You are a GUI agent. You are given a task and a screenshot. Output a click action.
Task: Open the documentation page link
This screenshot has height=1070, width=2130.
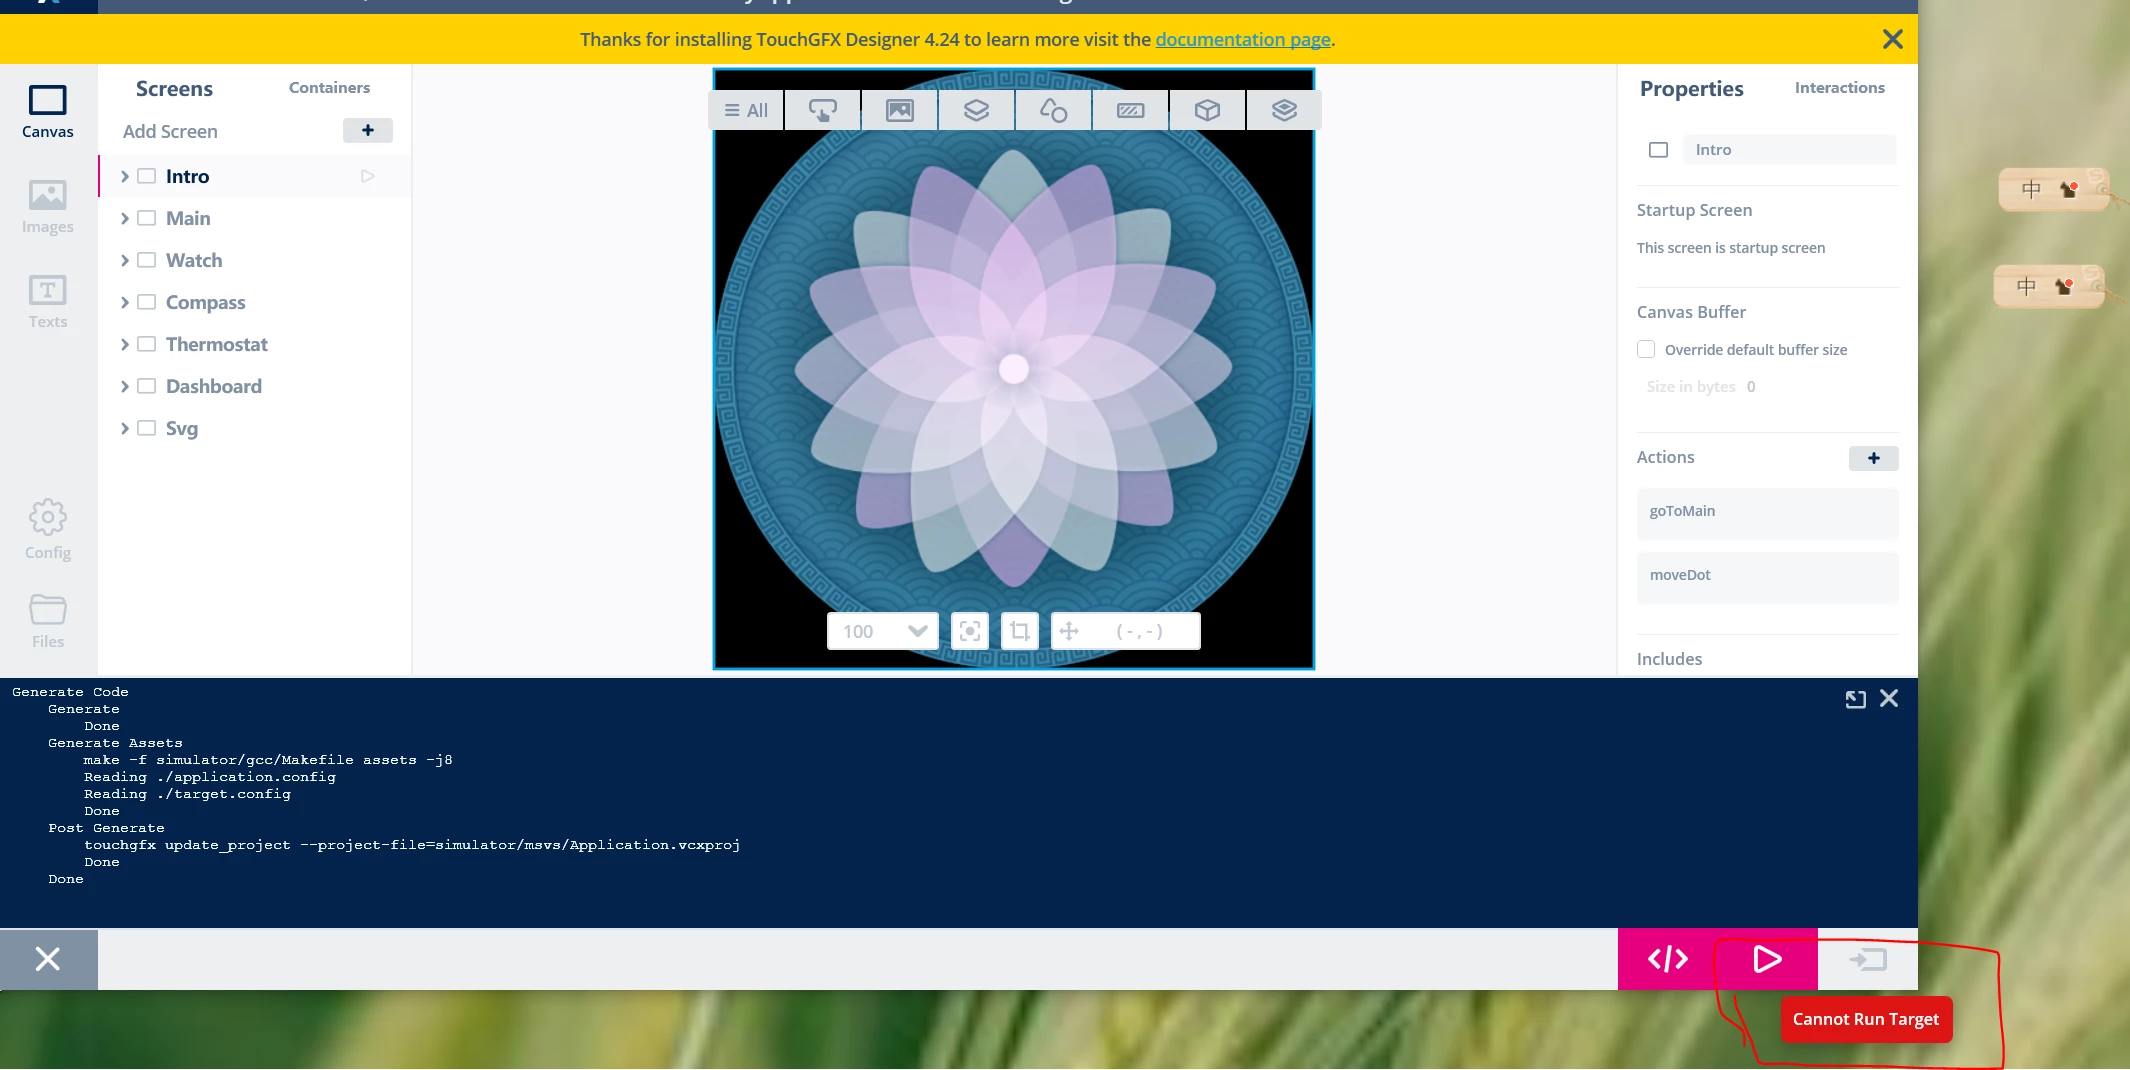point(1243,39)
